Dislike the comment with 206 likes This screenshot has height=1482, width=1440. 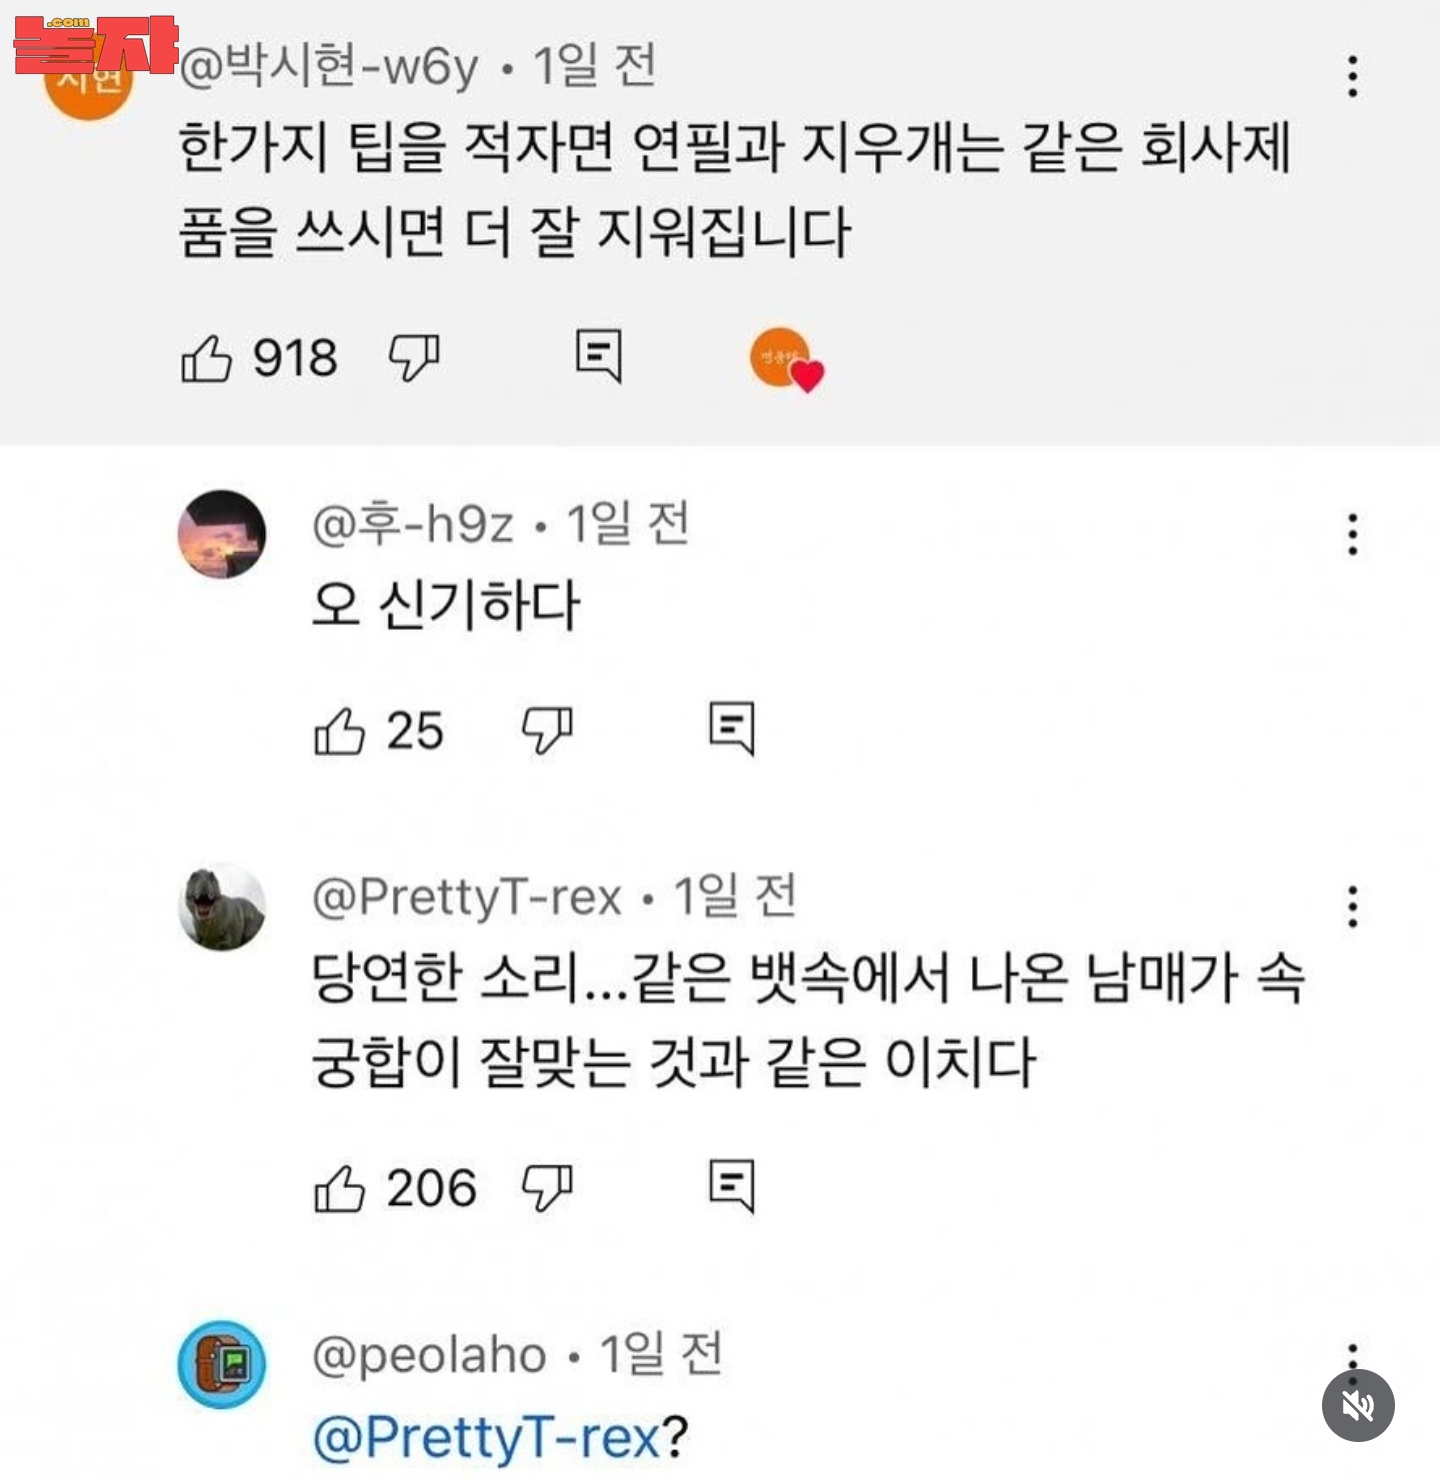pyautogui.click(x=547, y=1188)
